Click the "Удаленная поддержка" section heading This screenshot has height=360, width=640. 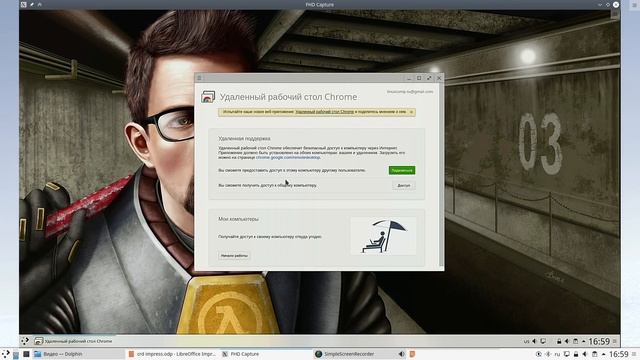click(x=244, y=138)
